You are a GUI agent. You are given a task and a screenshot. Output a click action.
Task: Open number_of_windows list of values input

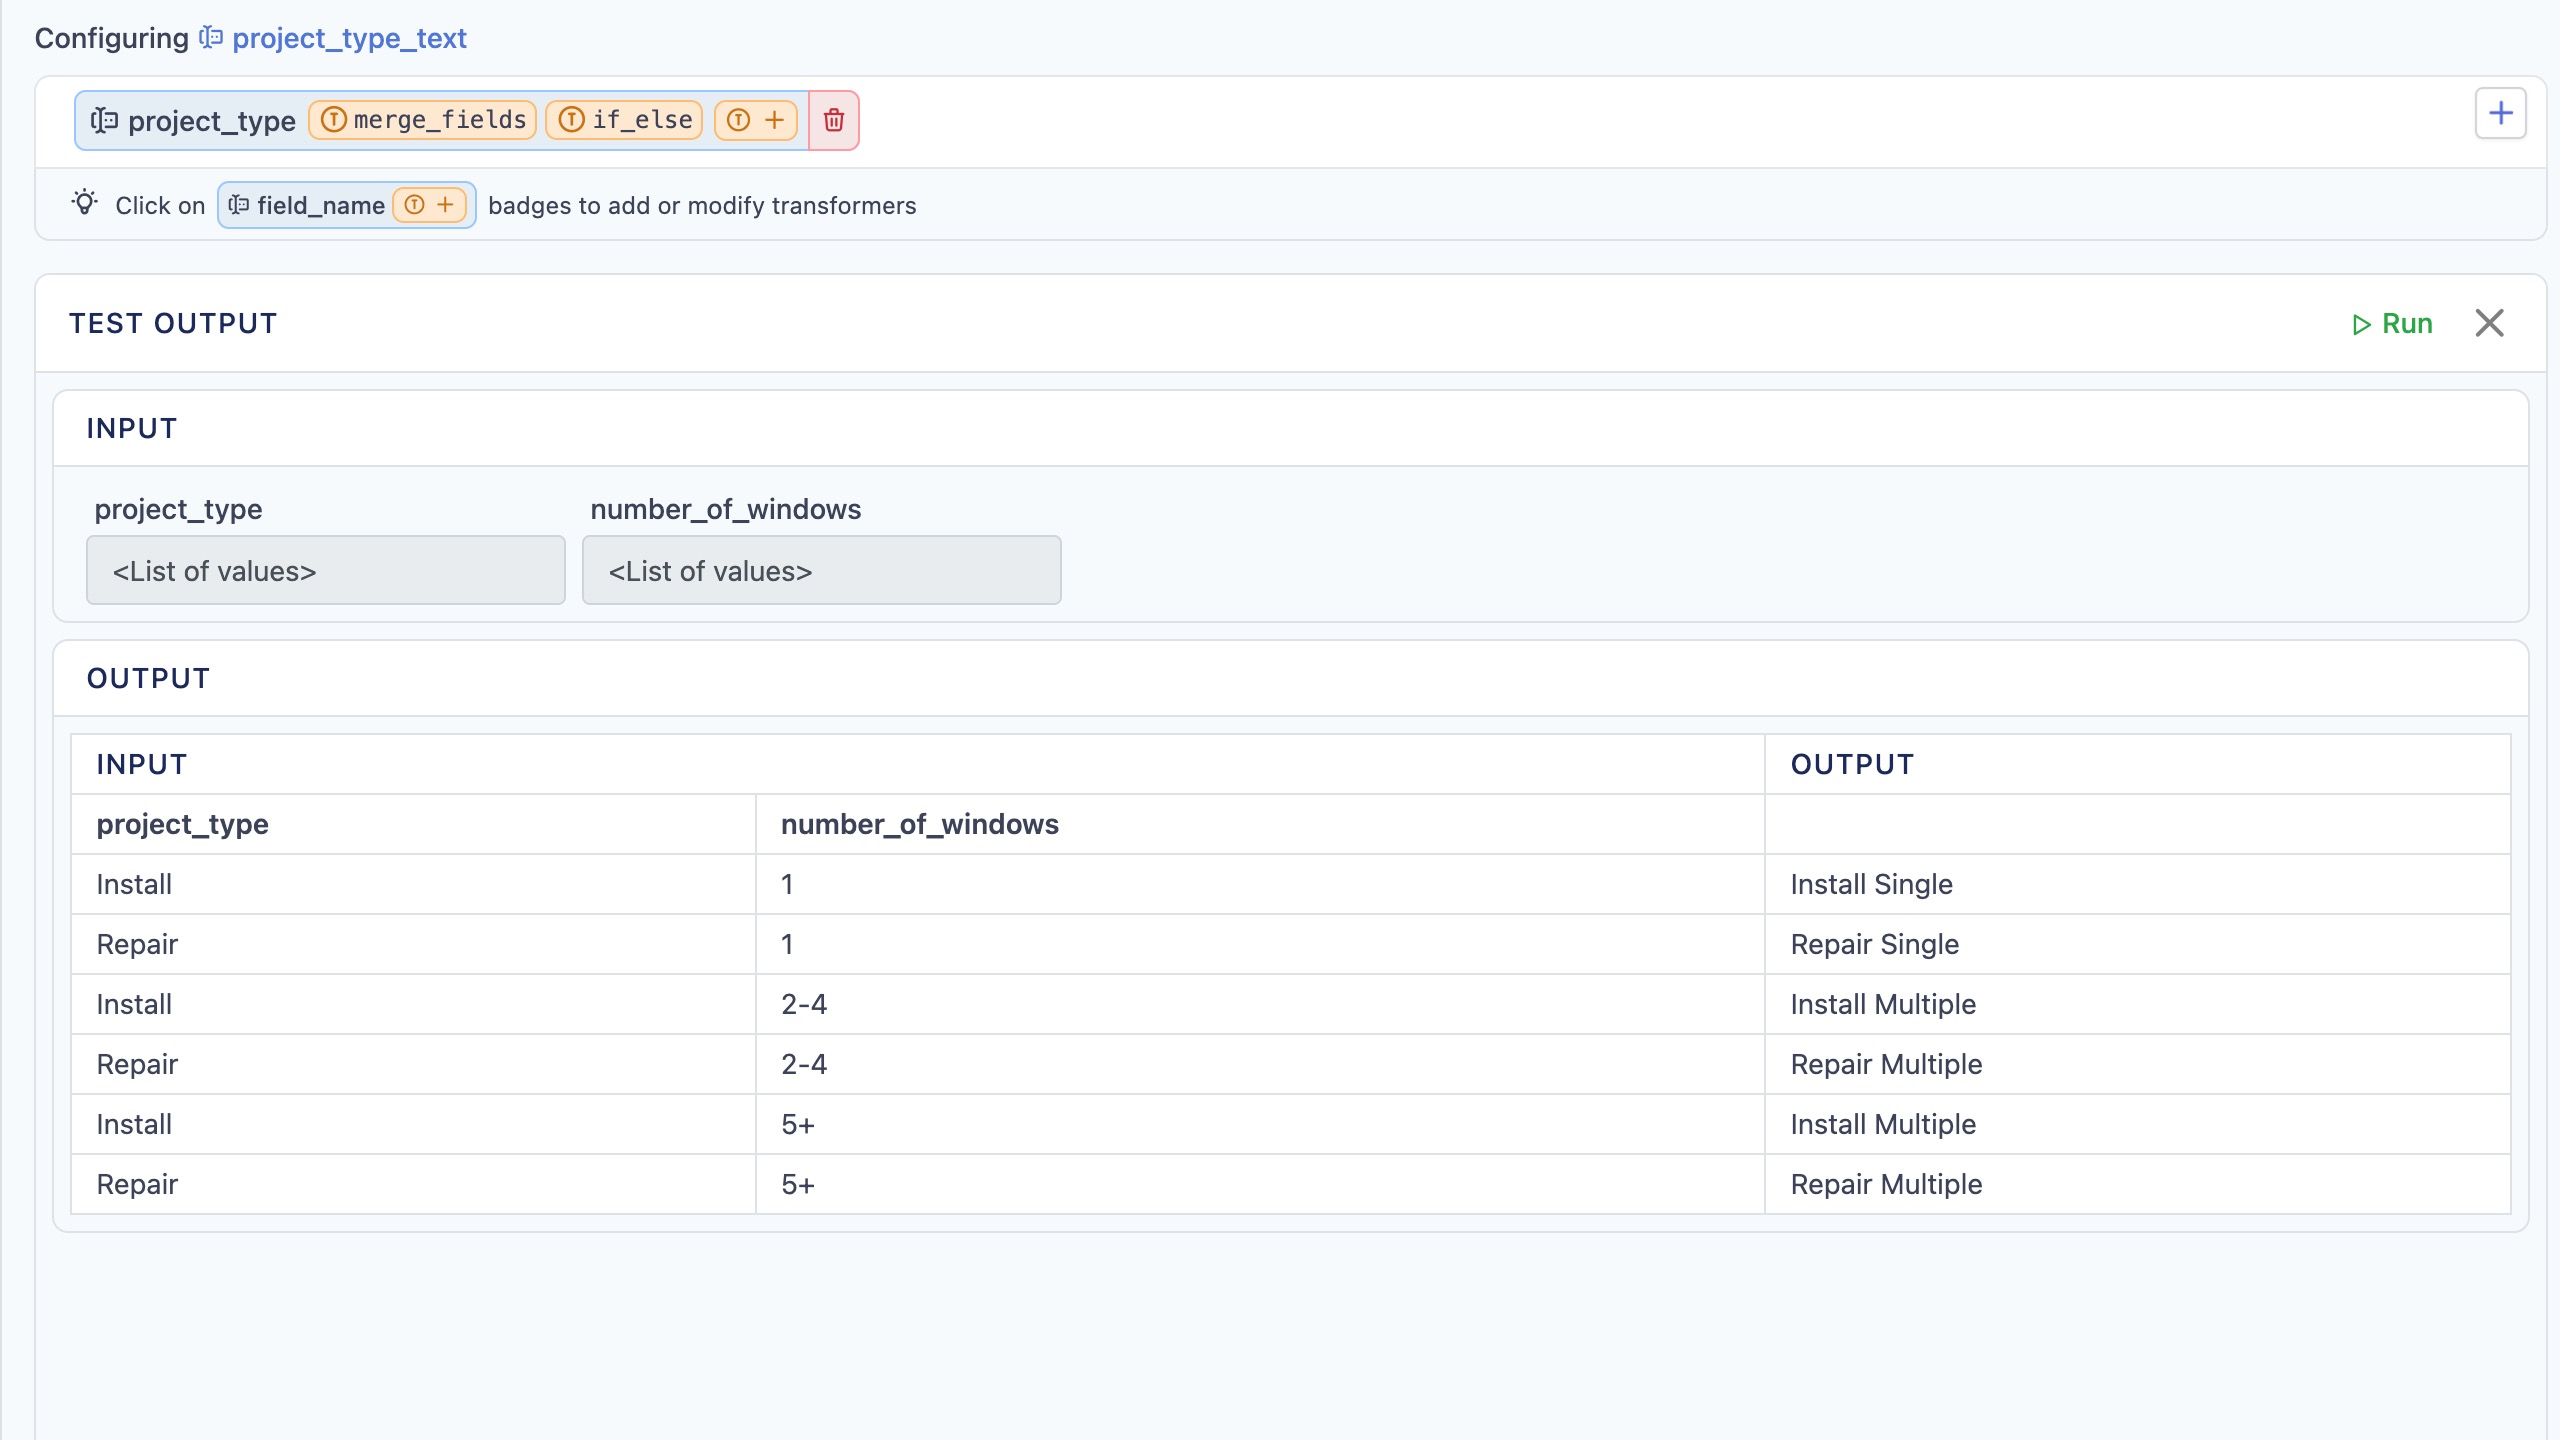pos(821,571)
